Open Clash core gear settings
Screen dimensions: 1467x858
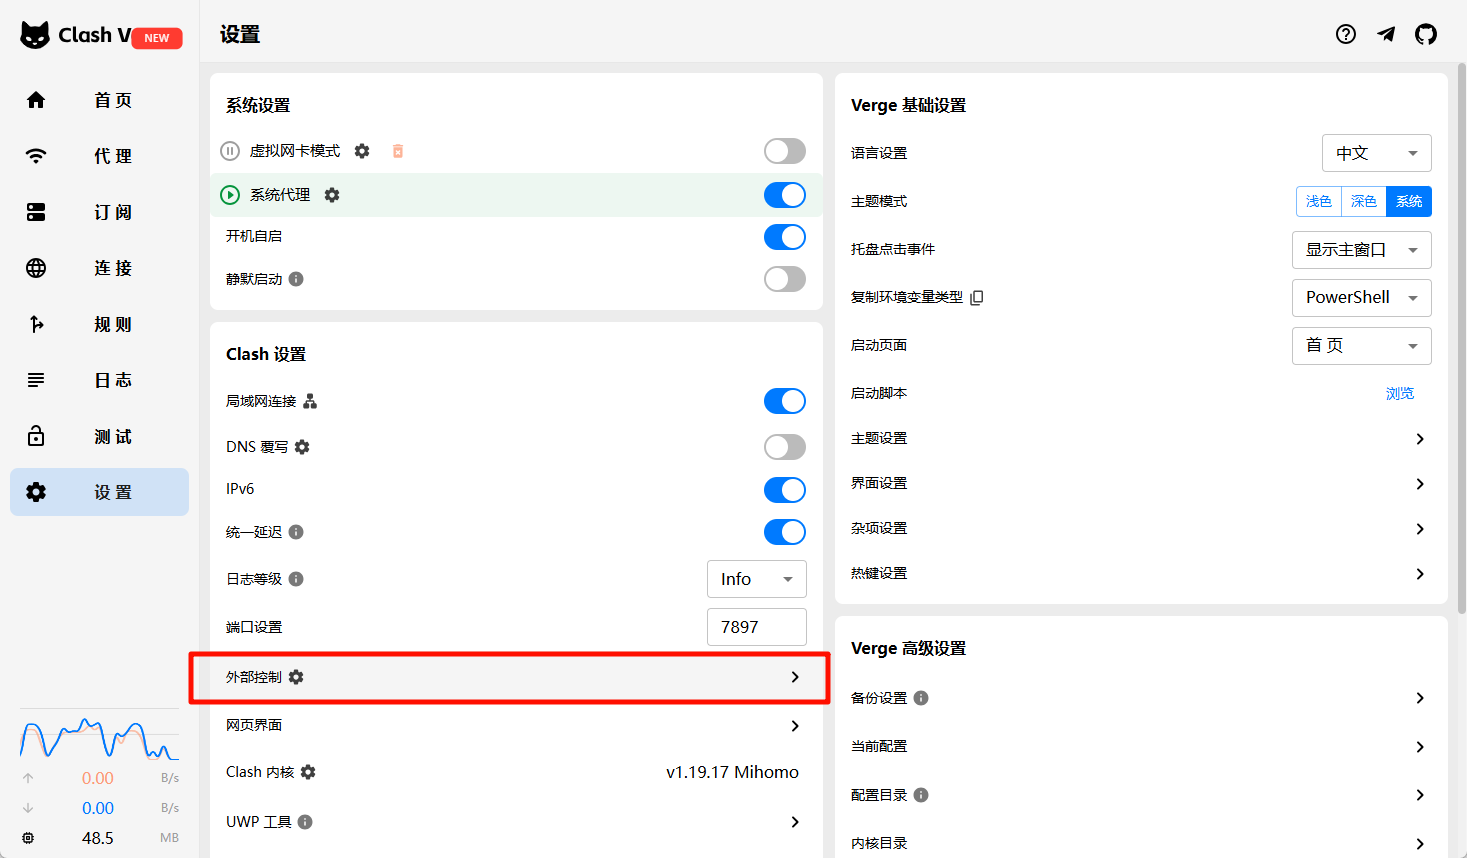(308, 772)
